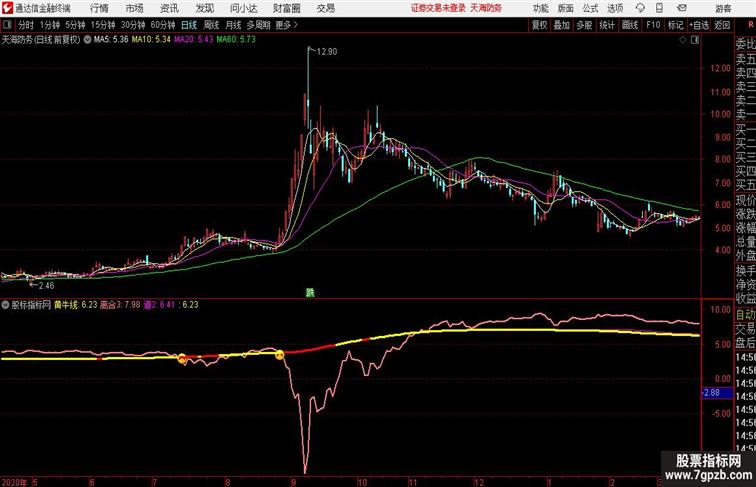Open the mail message icon

pyautogui.click(x=682, y=8)
